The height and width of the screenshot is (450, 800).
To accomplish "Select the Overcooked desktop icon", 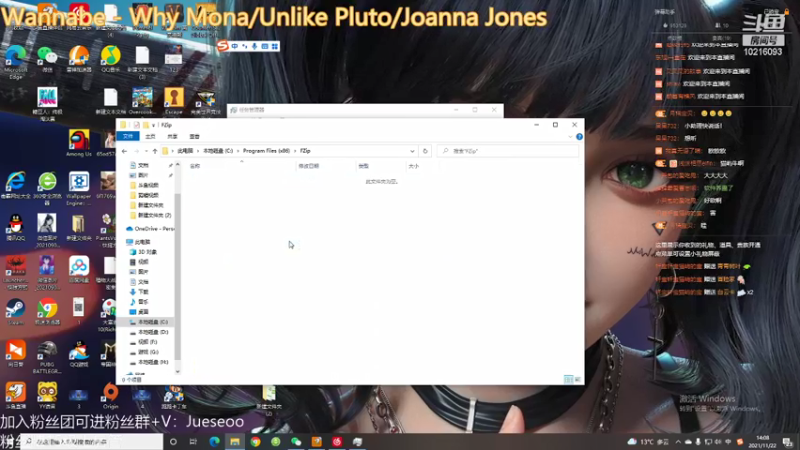I will pos(142,101).
